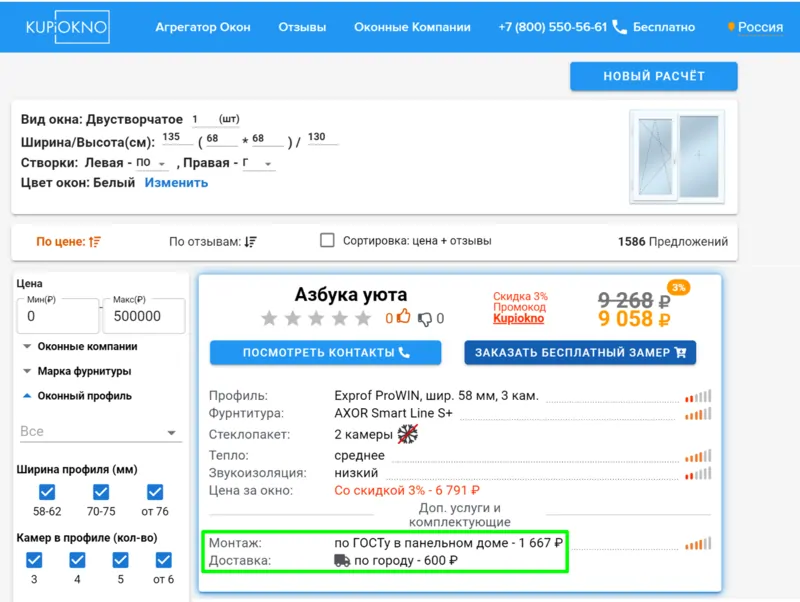Image resolution: width=800 pixels, height=602 pixels.
Task: Uncheck the 70-75 profile width checkbox
Action: tap(101, 492)
